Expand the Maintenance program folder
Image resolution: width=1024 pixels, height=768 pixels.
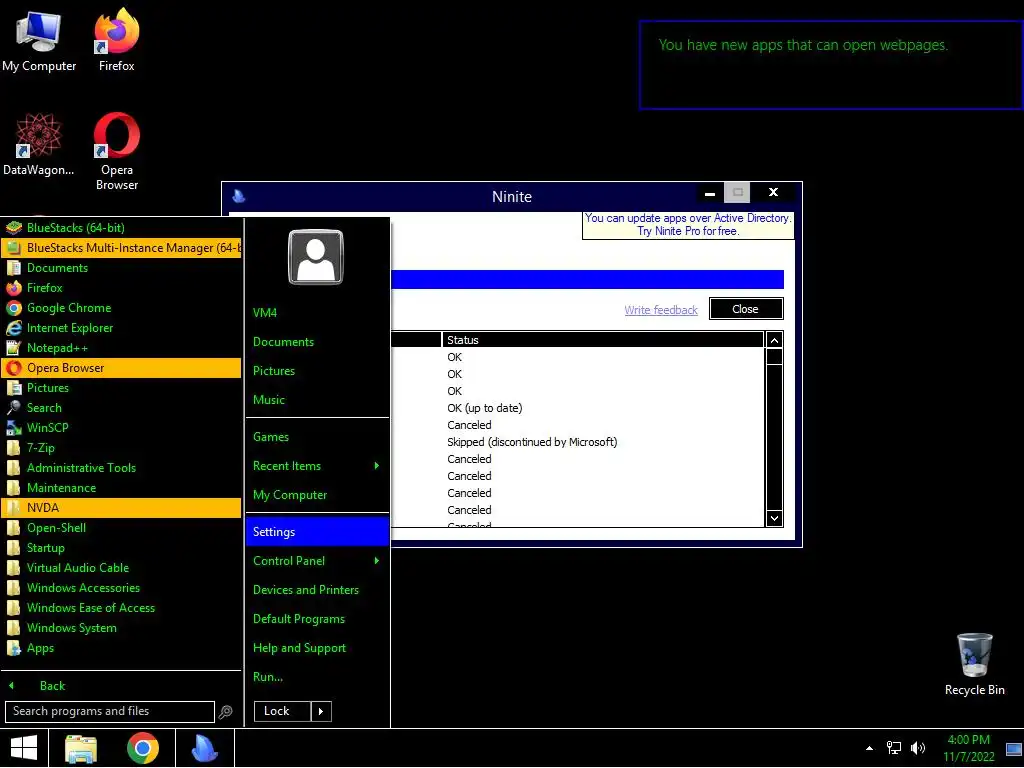121,488
